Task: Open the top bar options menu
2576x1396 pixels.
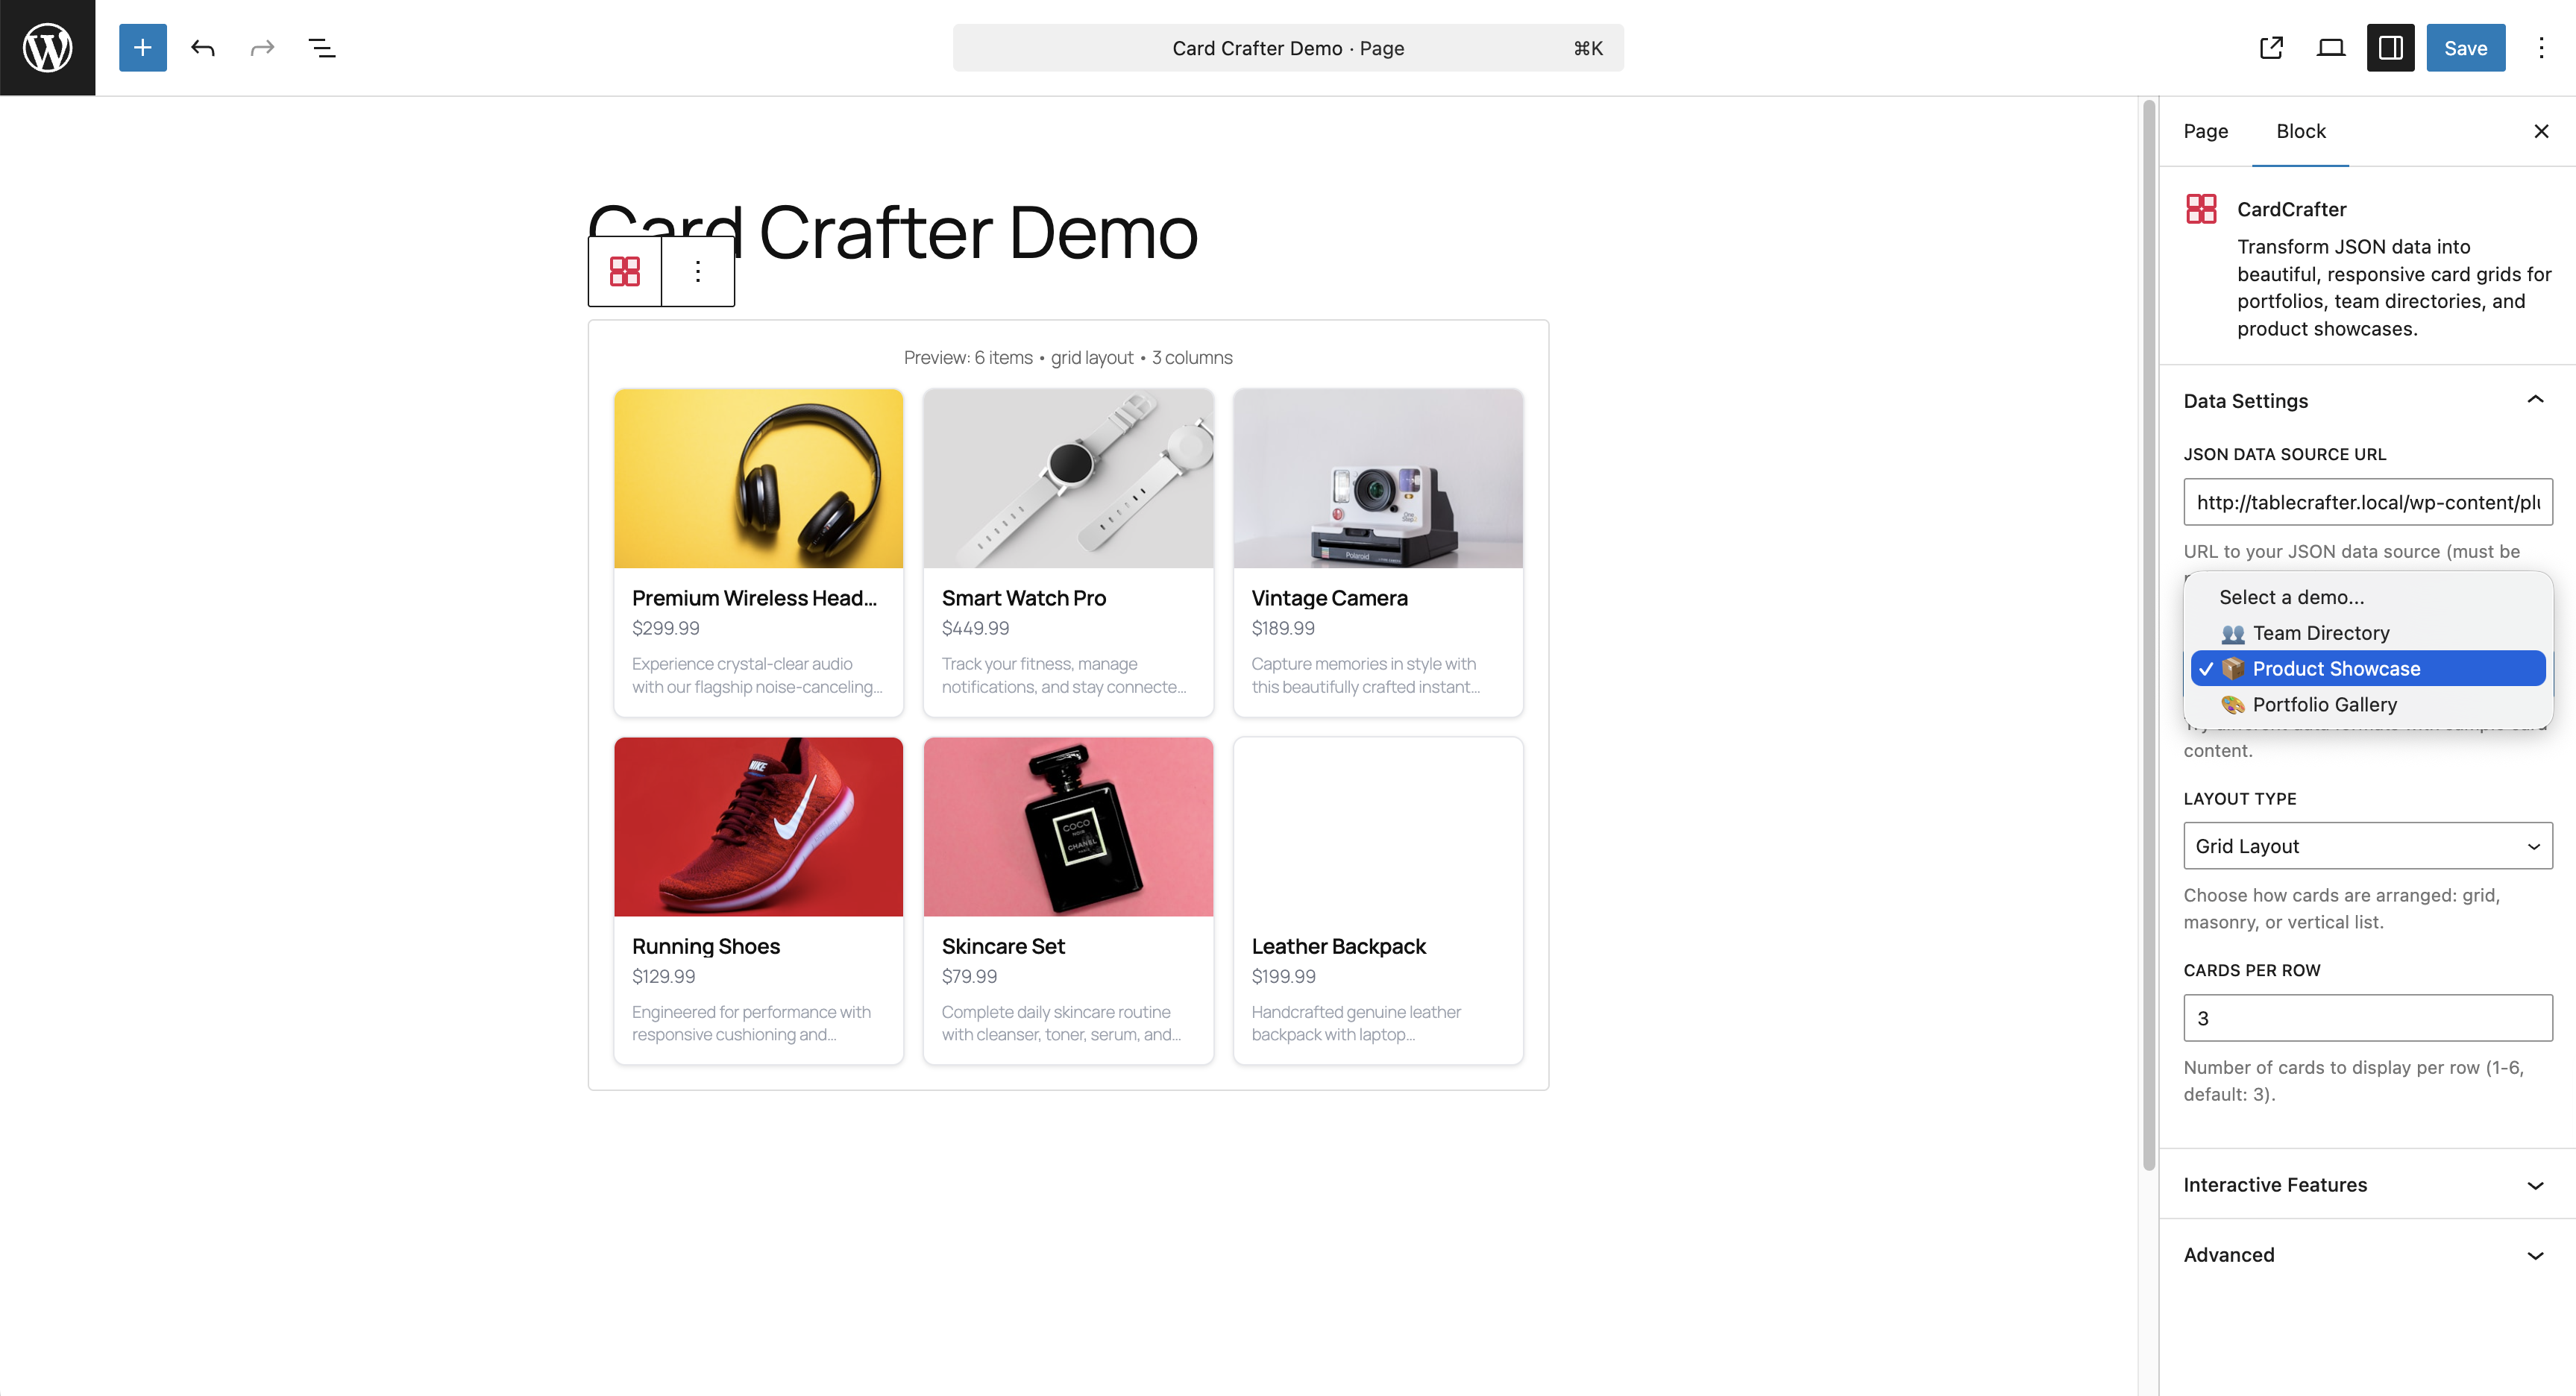Action: click(x=2541, y=47)
